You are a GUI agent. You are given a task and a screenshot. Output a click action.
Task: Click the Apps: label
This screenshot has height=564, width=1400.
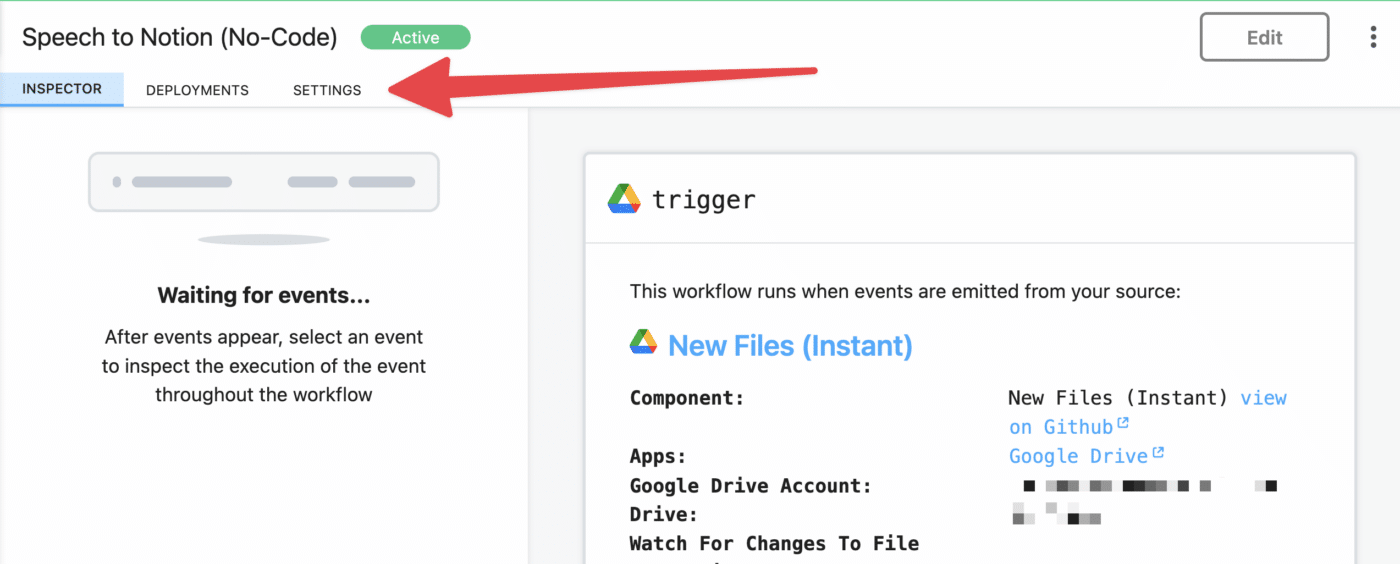click(x=658, y=457)
